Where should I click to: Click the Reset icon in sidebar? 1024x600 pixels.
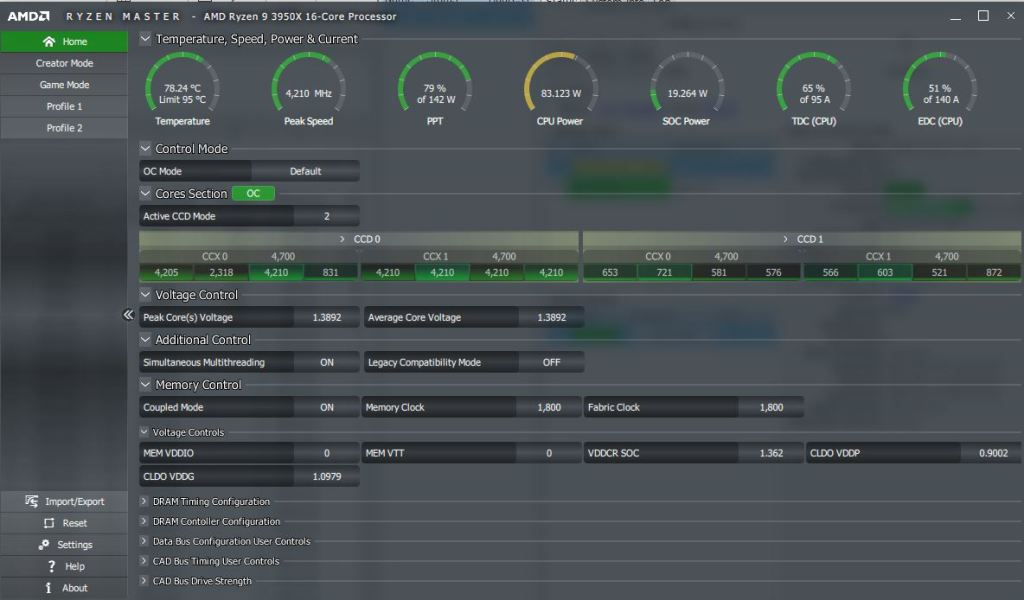[49, 523]
